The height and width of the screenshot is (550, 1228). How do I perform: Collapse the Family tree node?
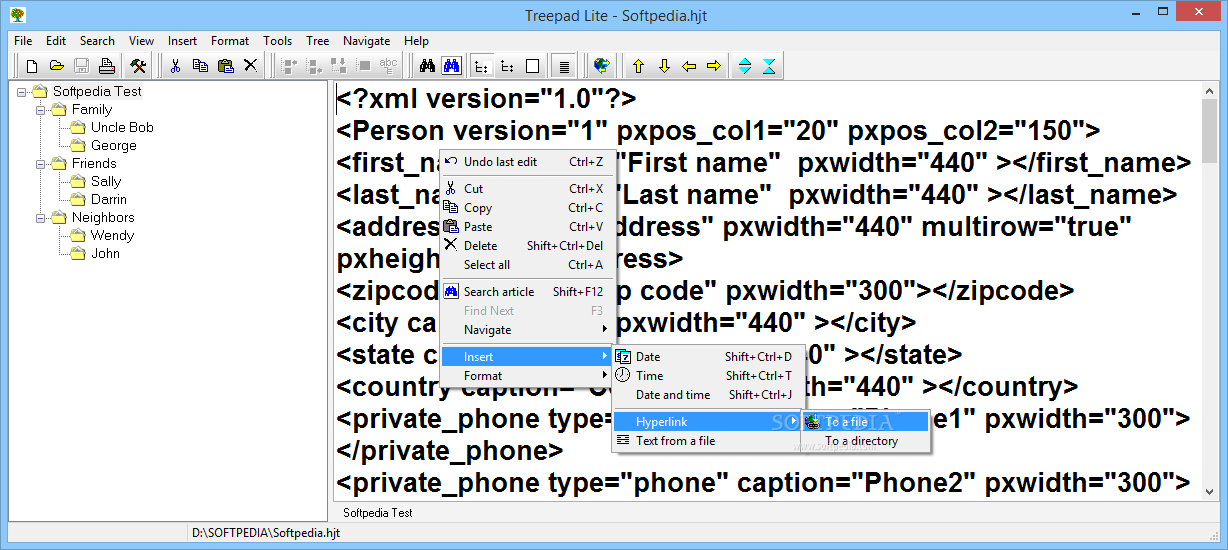pyautogui.click(x=41, y=109)
